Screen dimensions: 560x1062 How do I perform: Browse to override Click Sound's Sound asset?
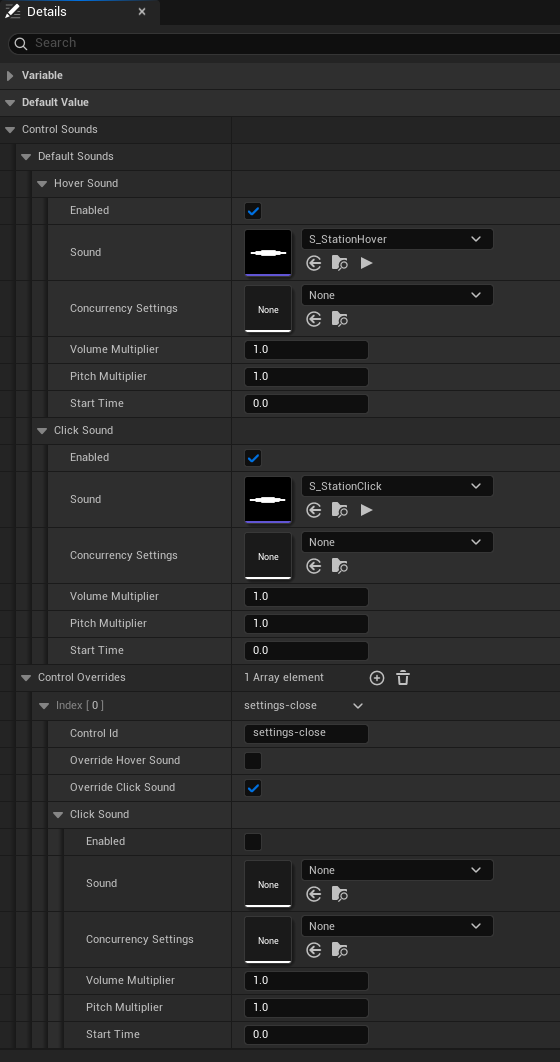[x=339, y=894]
